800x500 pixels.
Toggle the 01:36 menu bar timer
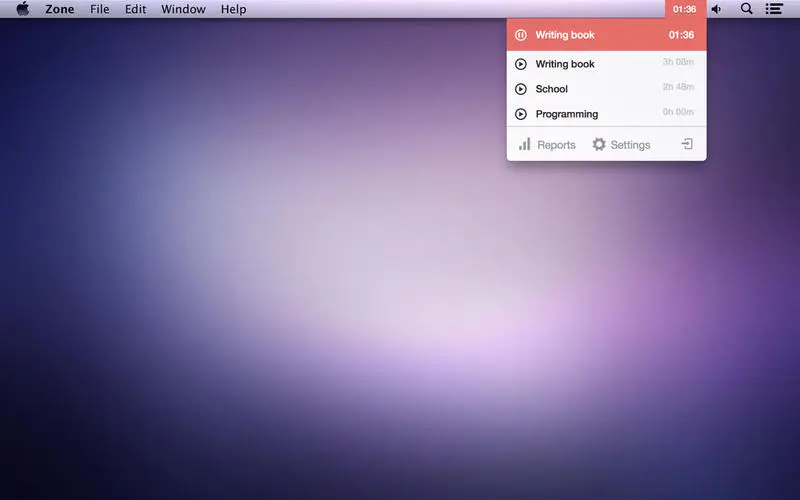pyautogui.click(x=685, y=9)
